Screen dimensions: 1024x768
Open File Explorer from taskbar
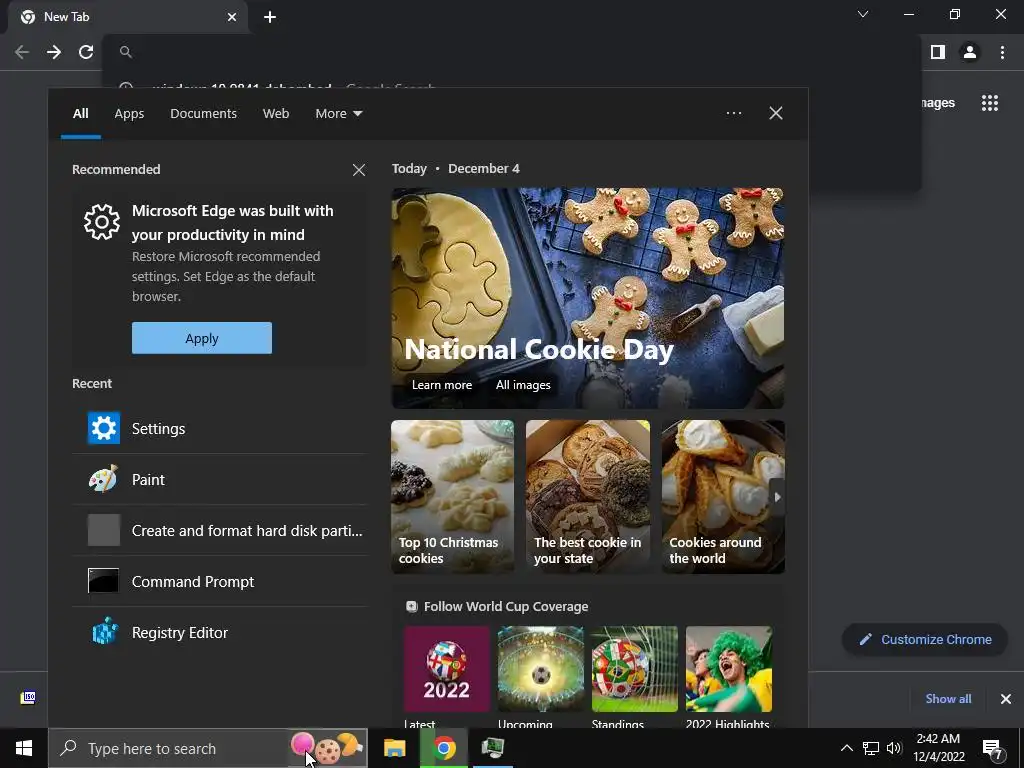394,748
